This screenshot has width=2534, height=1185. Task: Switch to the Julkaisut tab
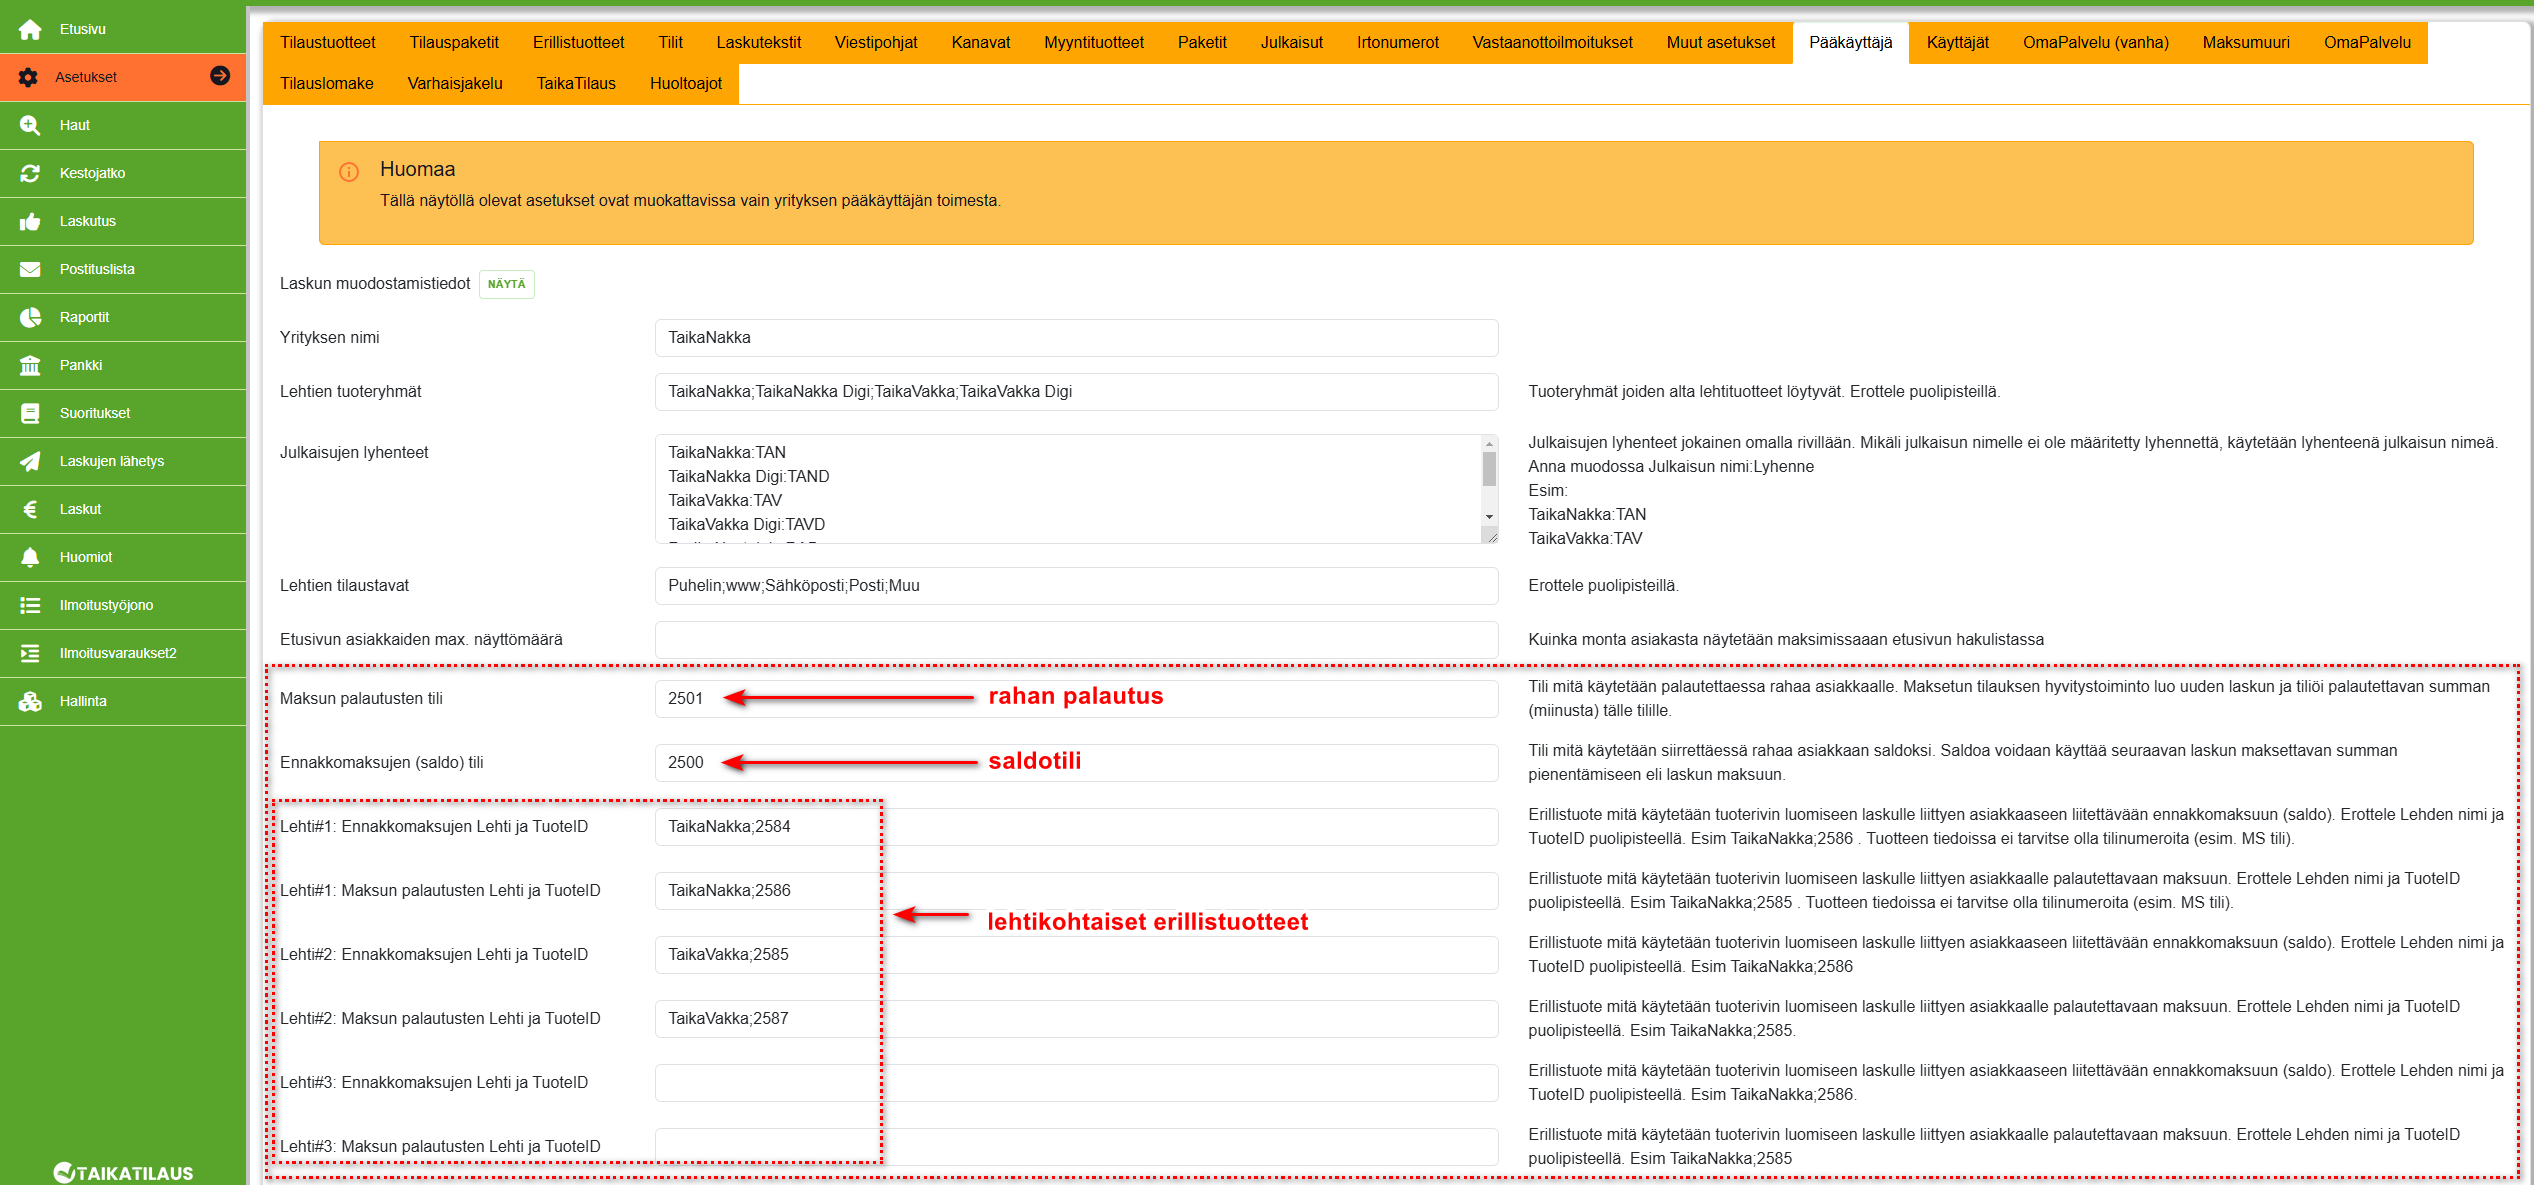tap(1292, 42)
